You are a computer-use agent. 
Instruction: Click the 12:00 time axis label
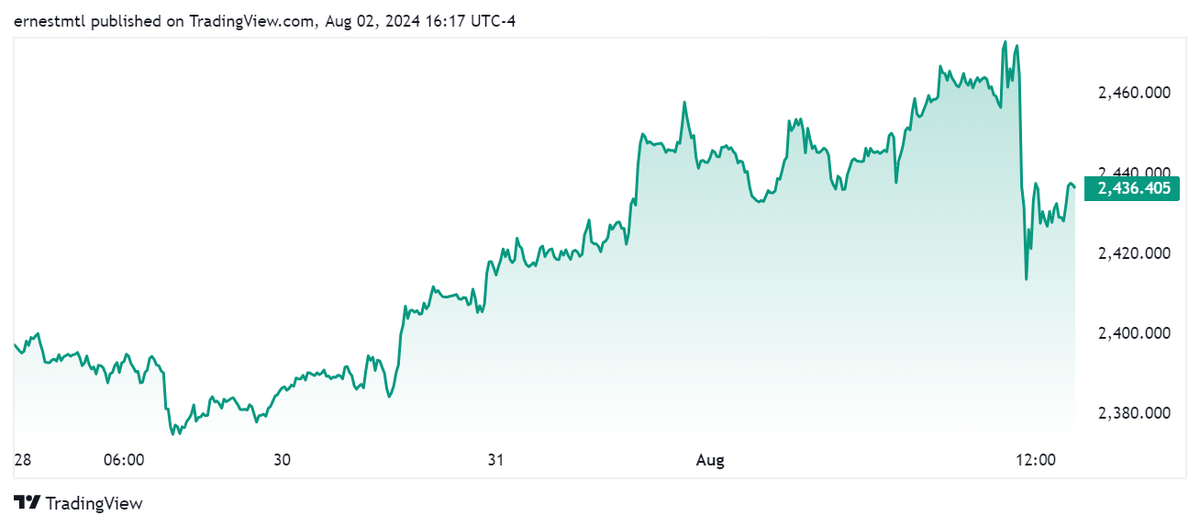[1036, 460]
